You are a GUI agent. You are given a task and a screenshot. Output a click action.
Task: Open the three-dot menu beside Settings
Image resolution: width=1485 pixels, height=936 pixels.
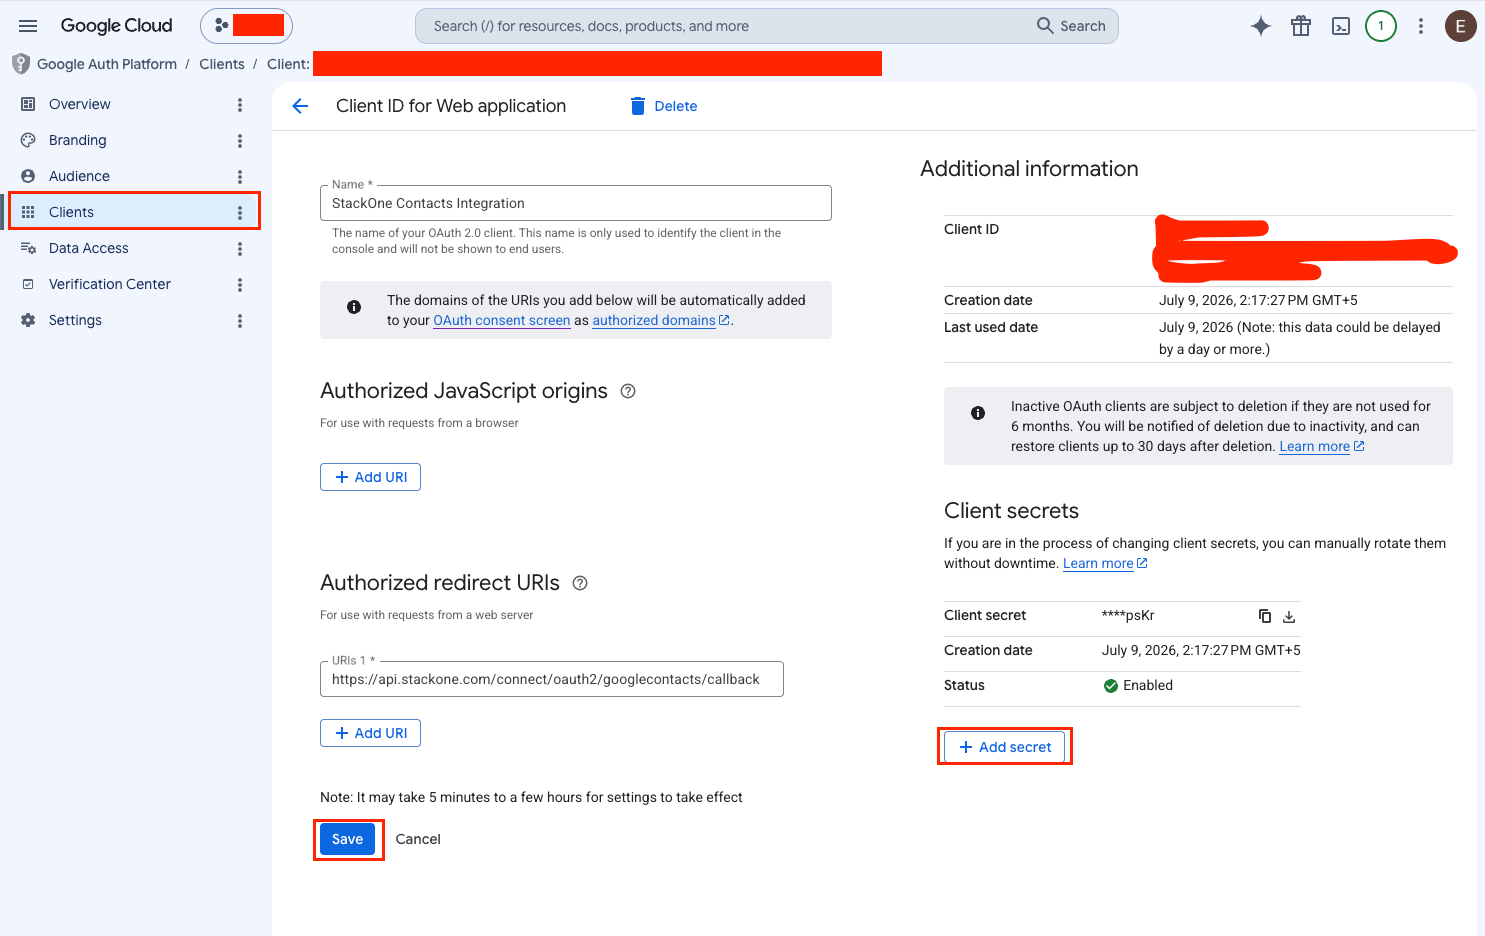(240, 321)
